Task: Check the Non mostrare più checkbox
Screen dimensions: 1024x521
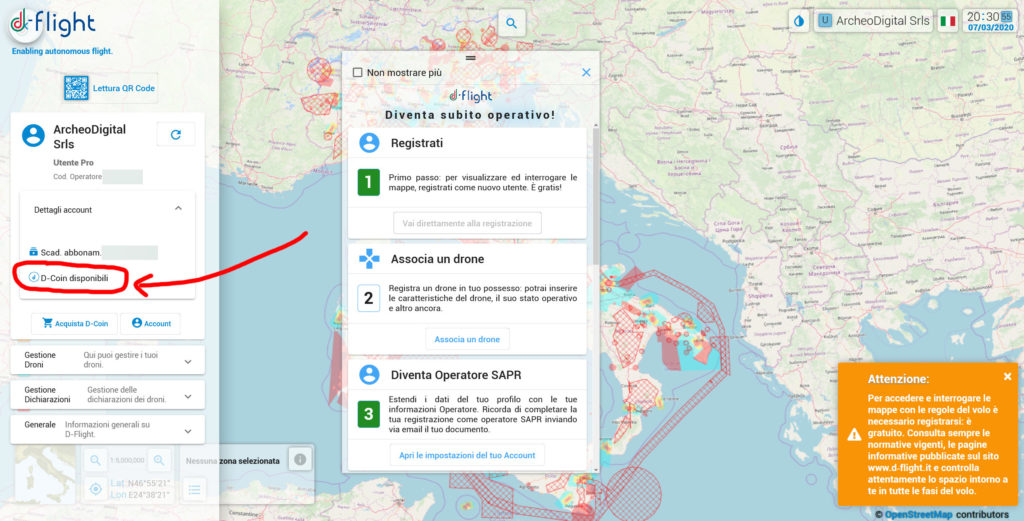Action: click(x=357, y=72)
